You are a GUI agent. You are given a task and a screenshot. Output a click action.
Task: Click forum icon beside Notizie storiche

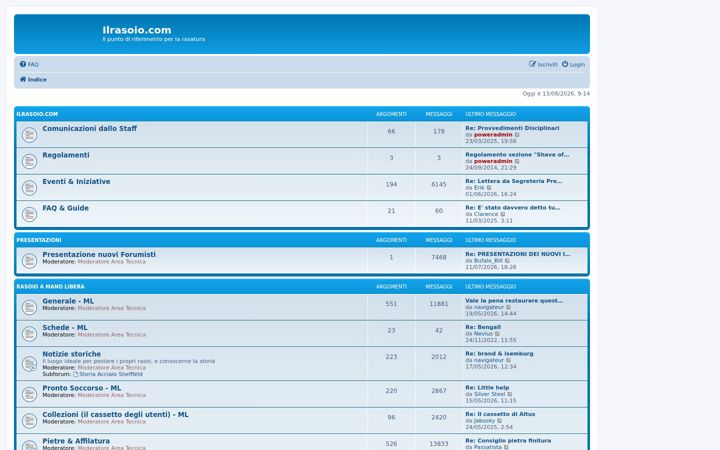(x=29, y=364)
